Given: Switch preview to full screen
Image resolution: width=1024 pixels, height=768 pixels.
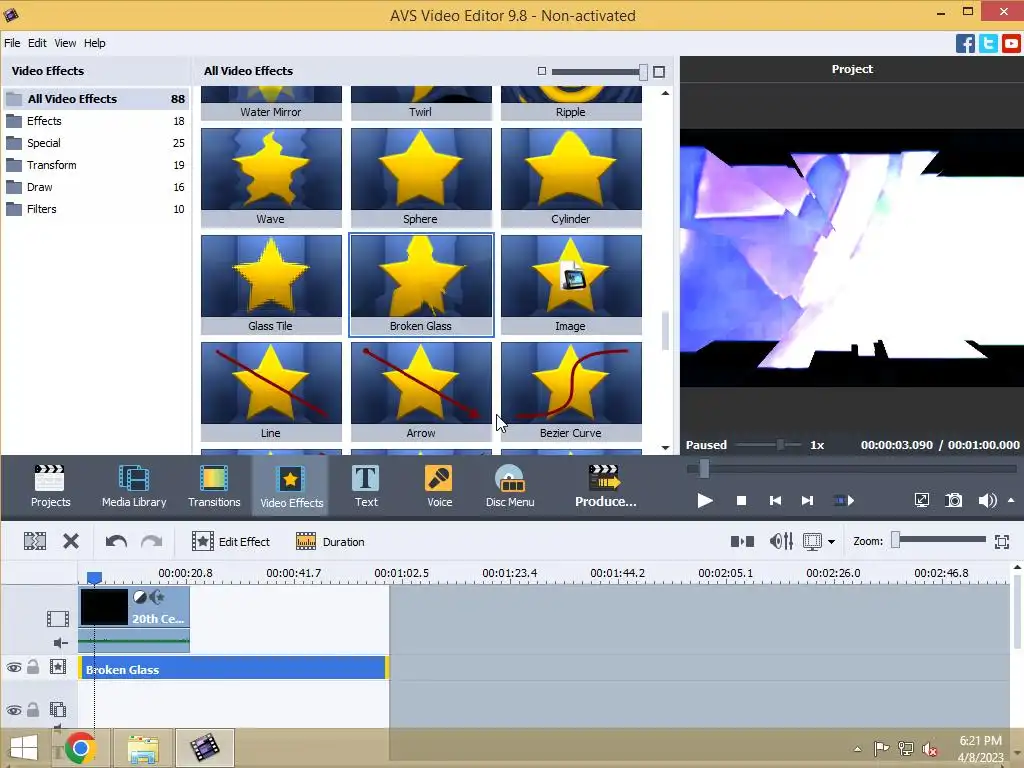Looking at the screenshot, I should (921, 501).
